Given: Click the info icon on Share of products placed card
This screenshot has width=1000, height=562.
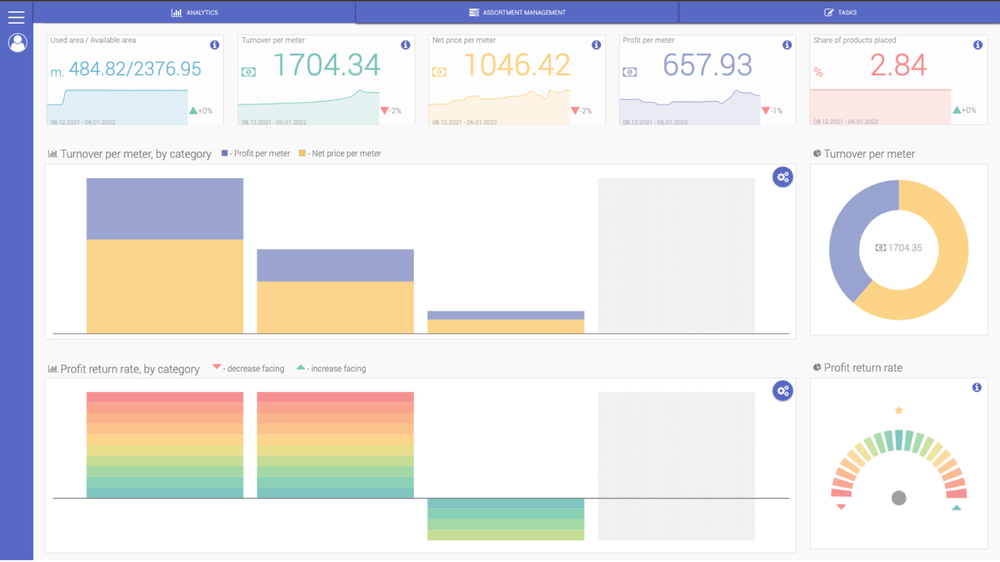Looking at the screenshot, I should 977,45.
